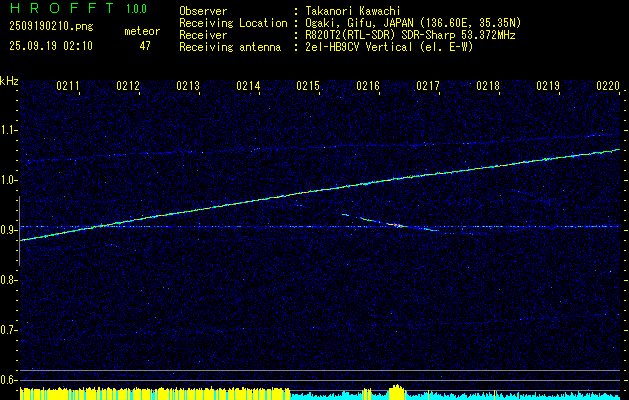Click time marker 0216
Screen dimensions: 629x400
pyautogui.click(x=367, y=86)
